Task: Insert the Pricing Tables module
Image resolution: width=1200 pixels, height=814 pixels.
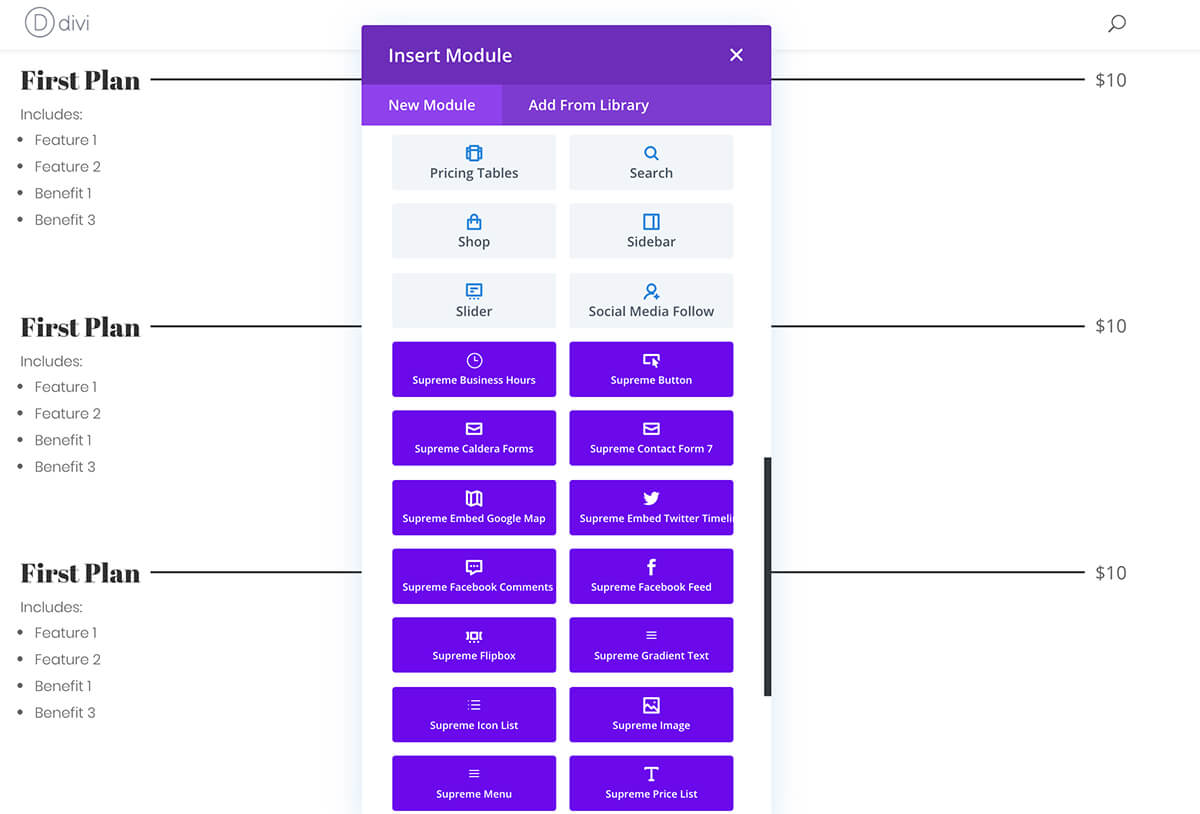Action: click(x=474, y=162)
